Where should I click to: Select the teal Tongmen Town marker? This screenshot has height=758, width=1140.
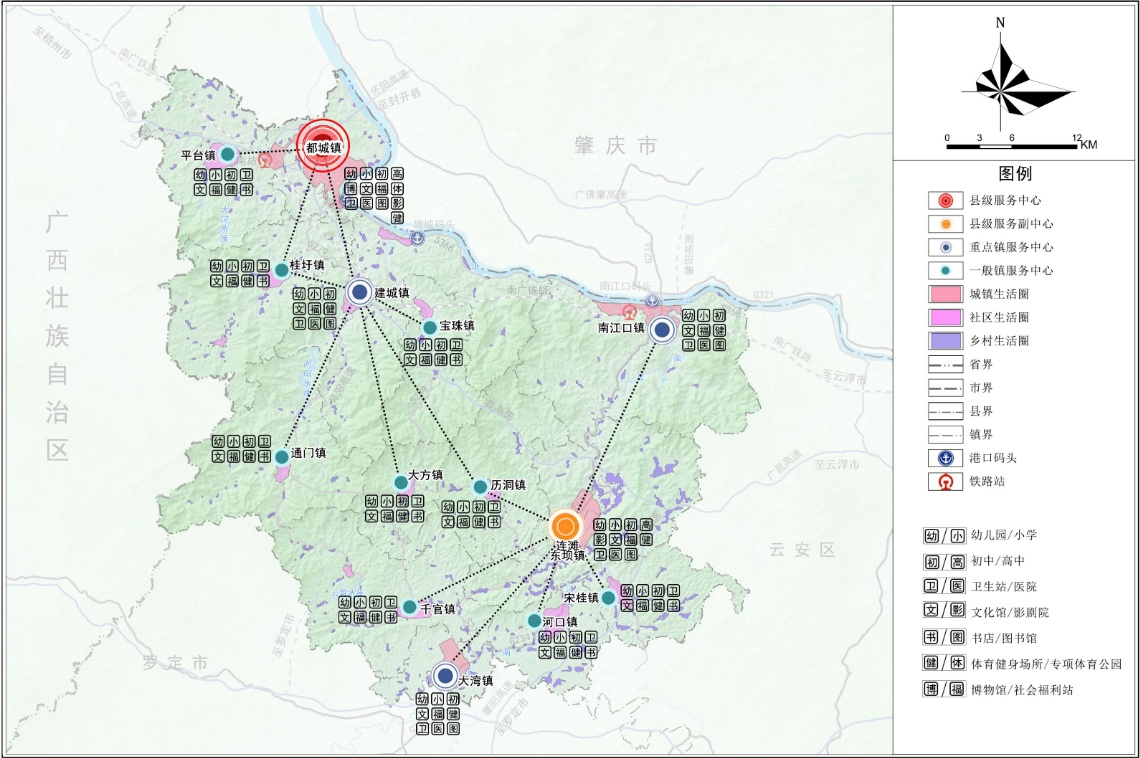pyautogui.click(x=282, y=456)
